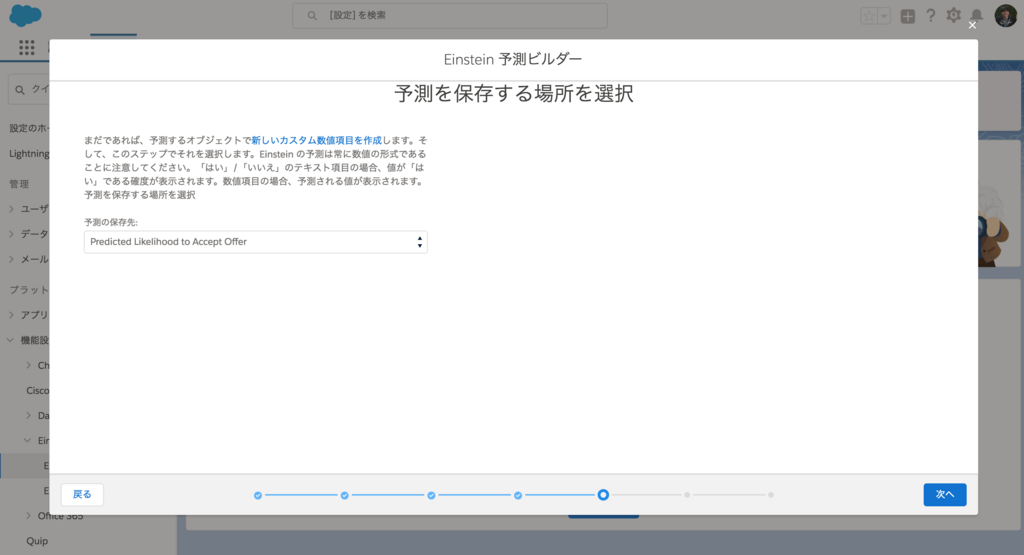Open the Lightning item in sidebar

pos(29,153)
